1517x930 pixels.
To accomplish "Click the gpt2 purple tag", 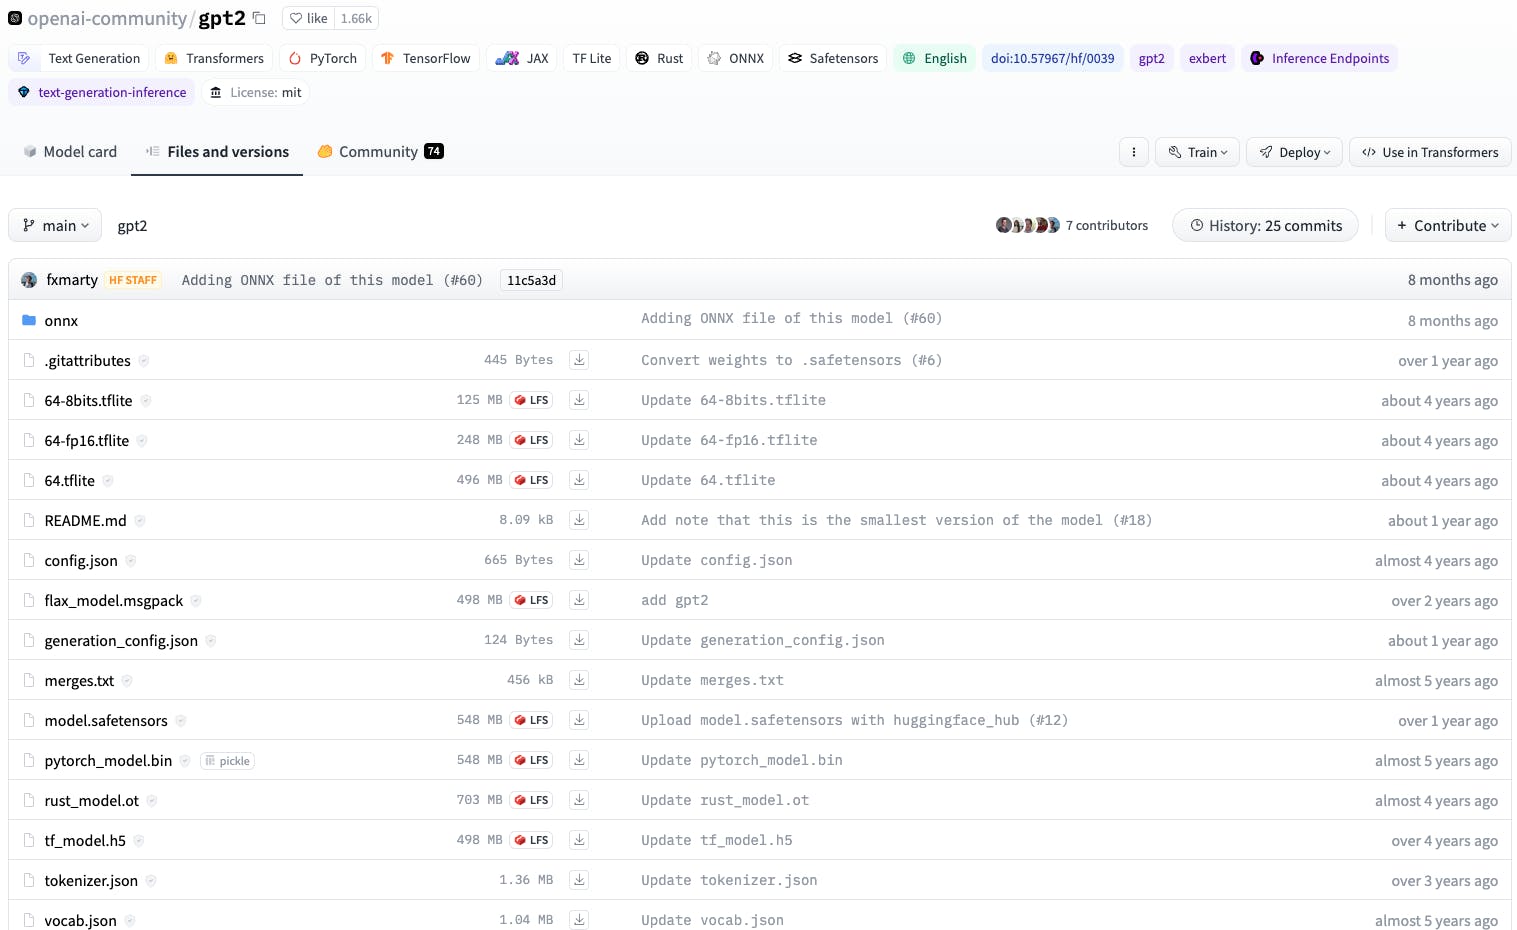I will click(x=1151, y=58).
